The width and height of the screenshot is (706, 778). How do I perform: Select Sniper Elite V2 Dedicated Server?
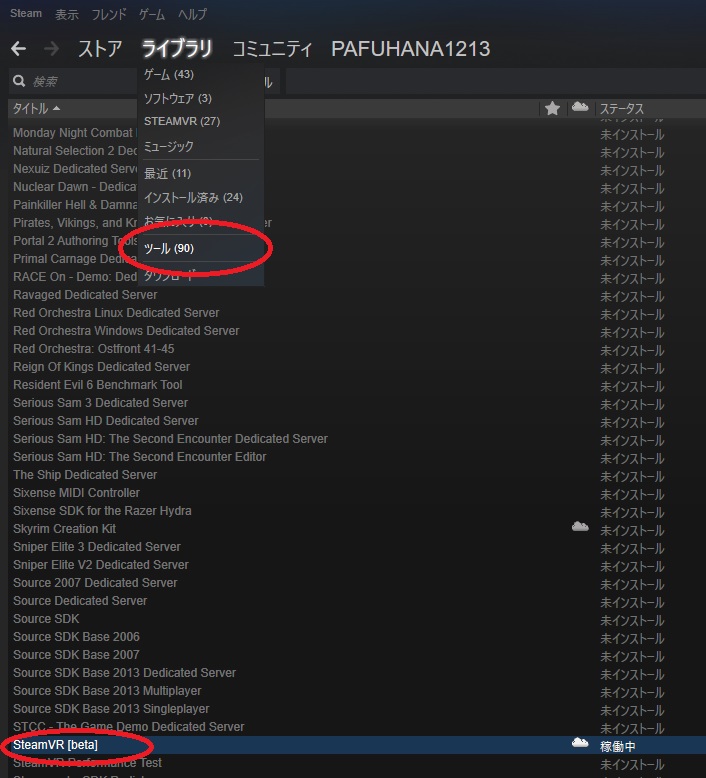pos(101,565)
